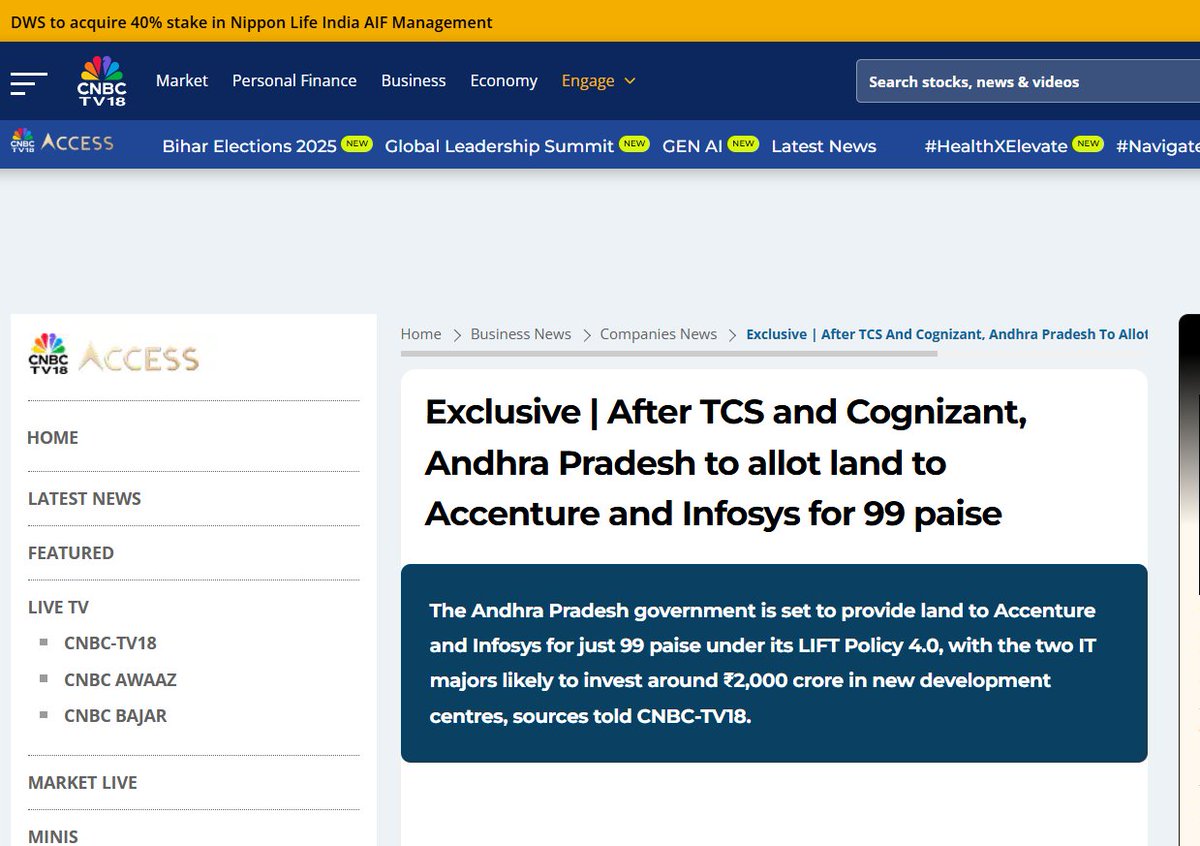Go to Companies News breadcrumb
Image resolution: width=1200 pixels, height=846 pixels.
pos(658,334)
